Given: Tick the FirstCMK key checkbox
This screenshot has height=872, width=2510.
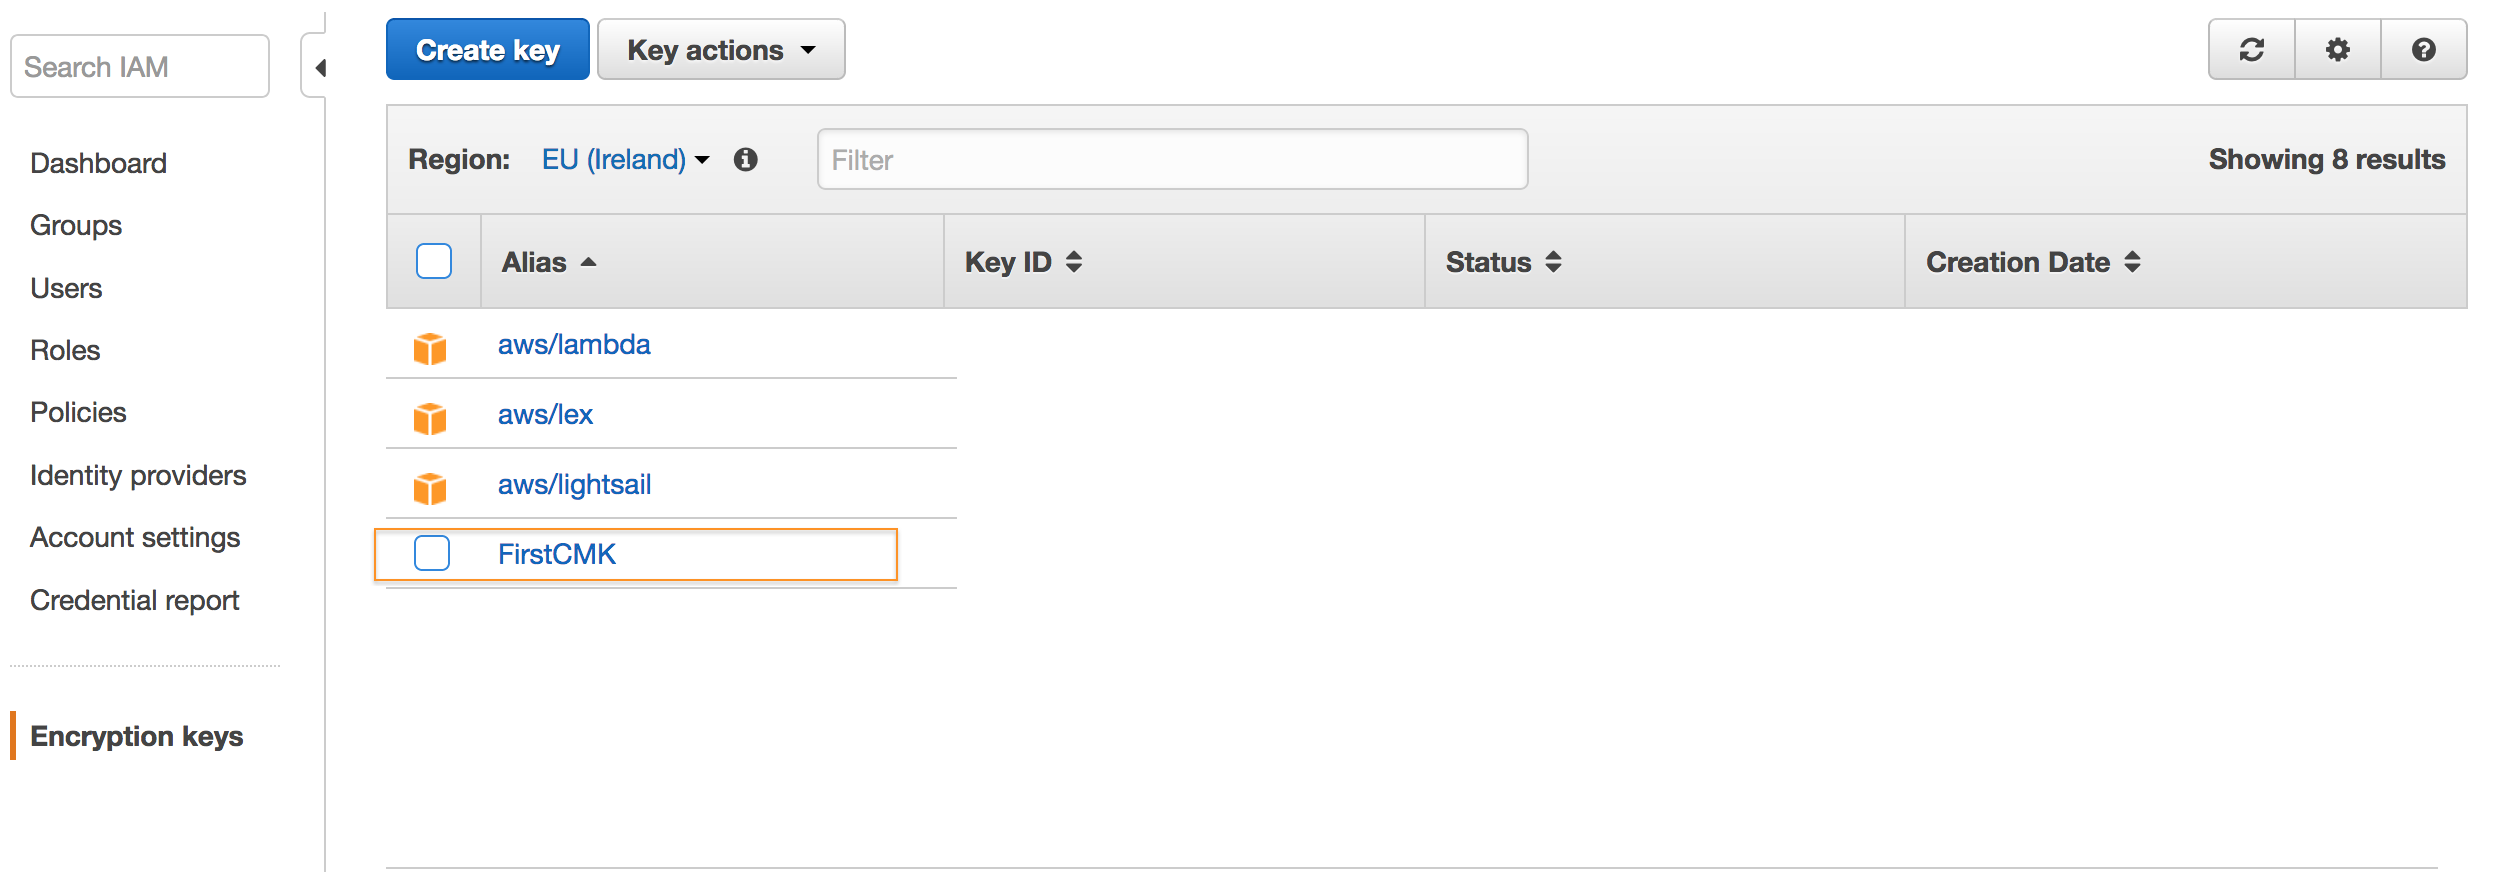Looking at the screenshot, I should click(x=432, y=553).
